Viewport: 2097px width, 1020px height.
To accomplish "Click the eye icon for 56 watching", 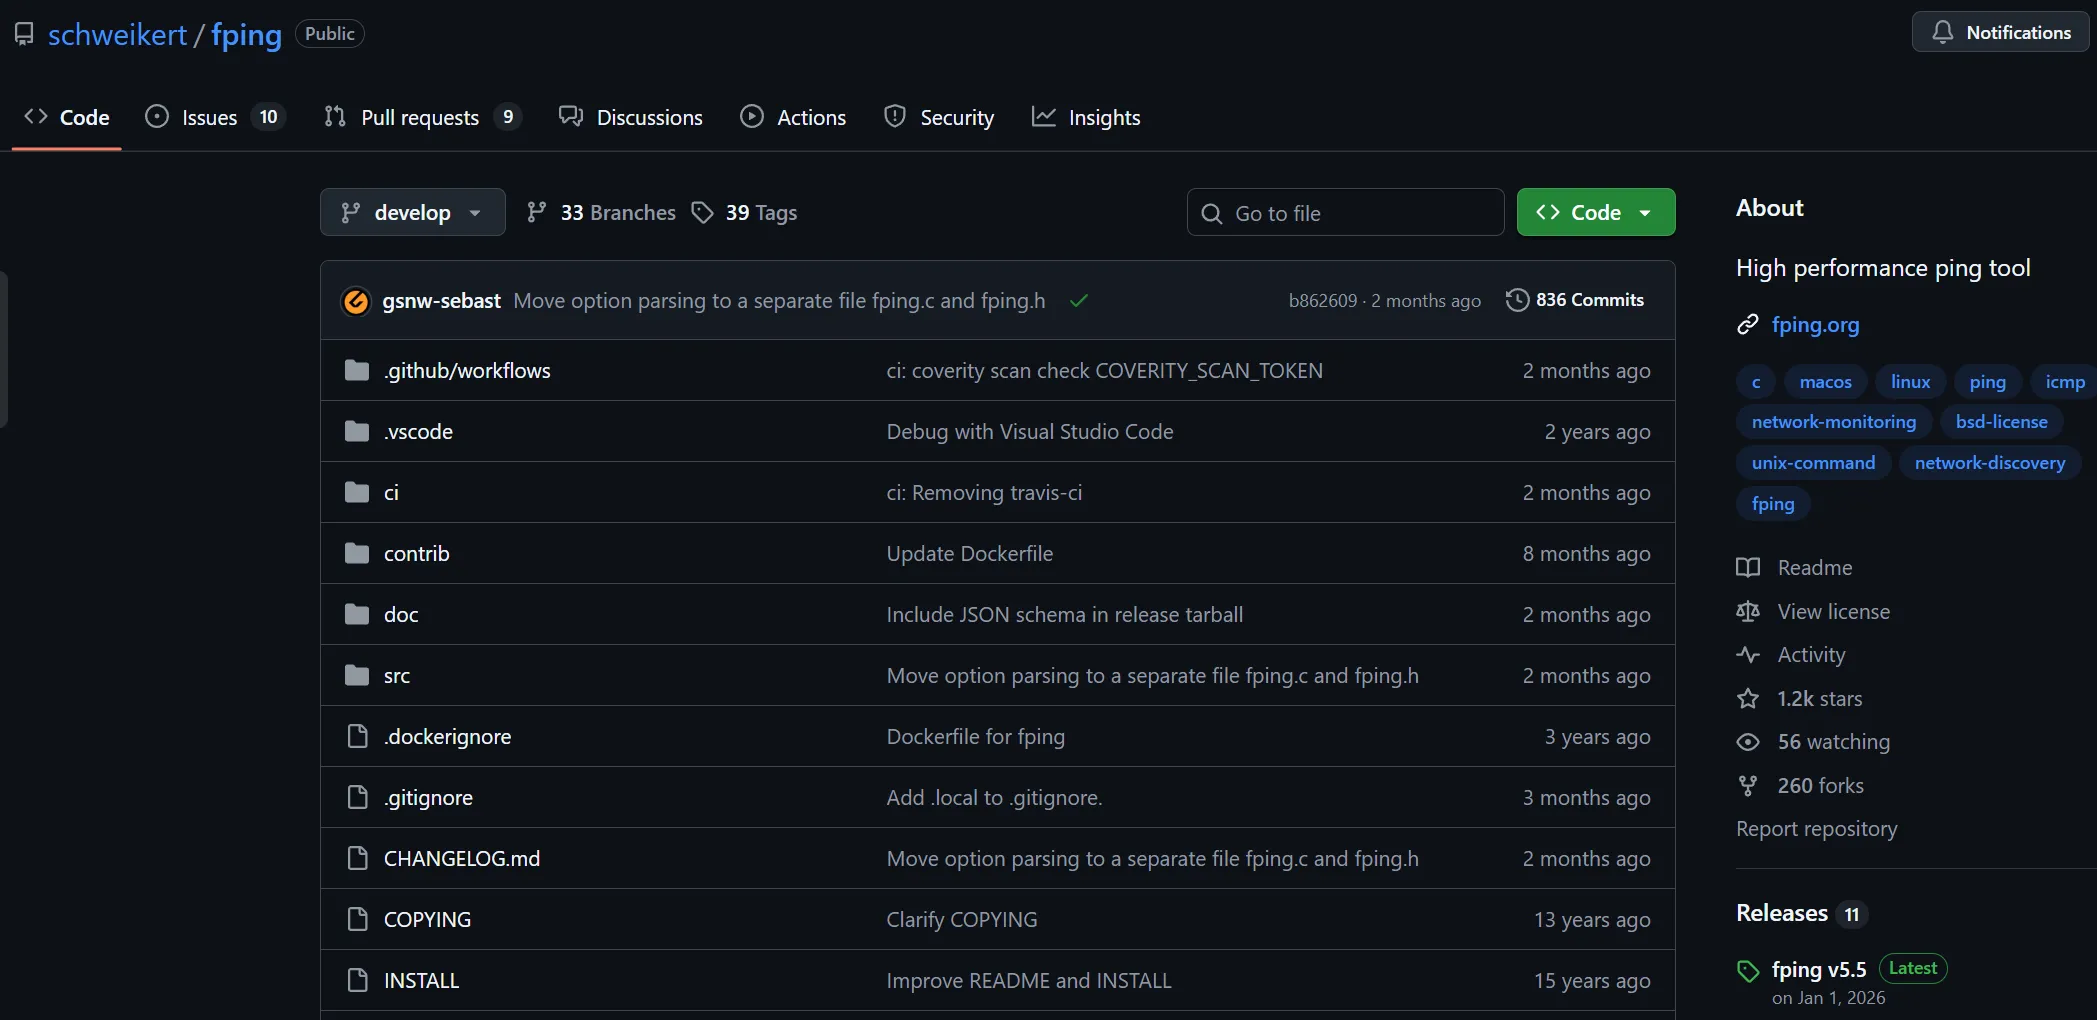I will pyautogui.click(x=1748, y=742).
